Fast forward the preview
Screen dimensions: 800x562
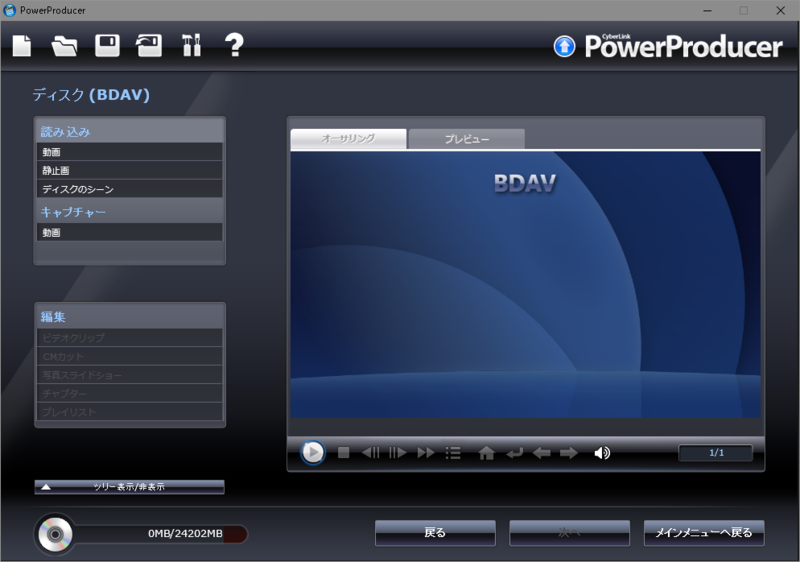[426, 452]
